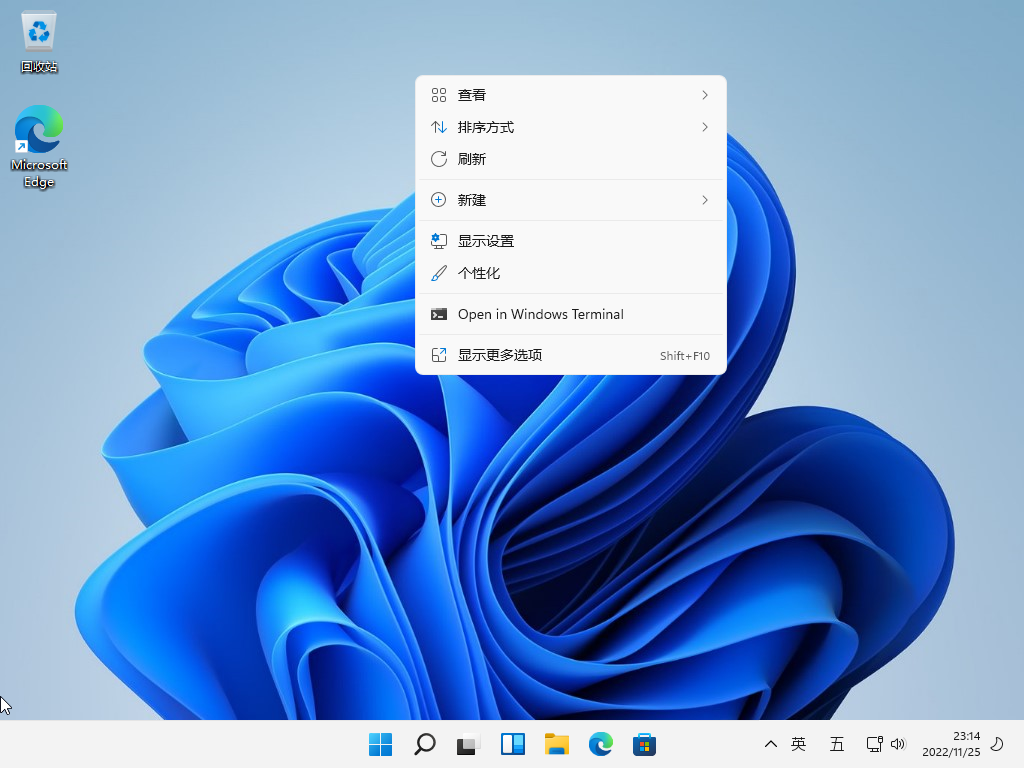Choose 排序方式 in the context menu
This screenshot has height=768, width=1024.
571,127
